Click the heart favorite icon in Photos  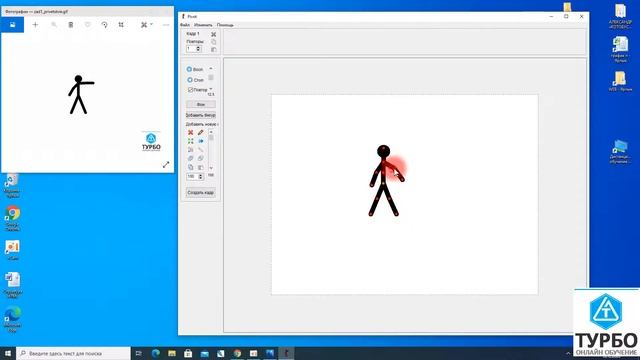87,25
